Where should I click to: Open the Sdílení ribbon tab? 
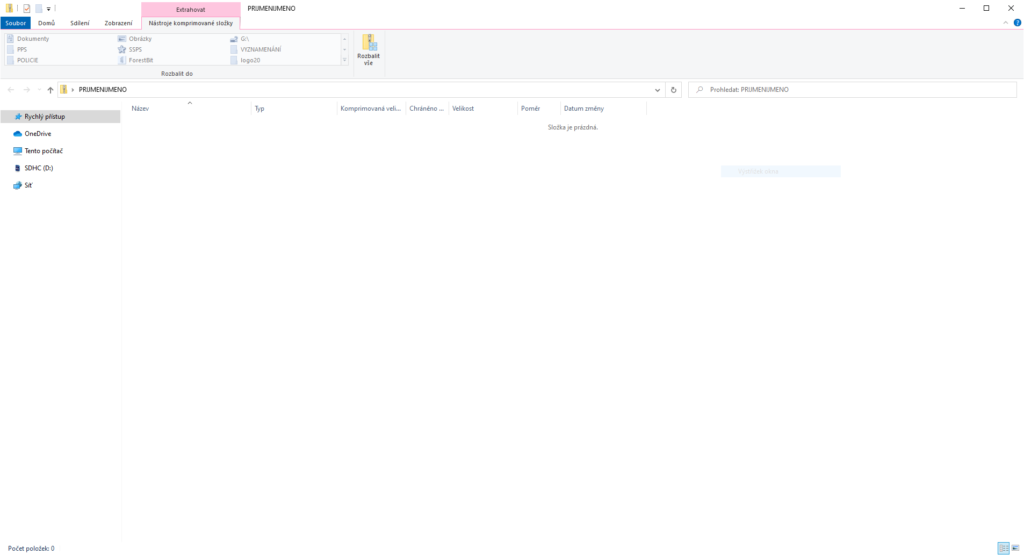80,22
